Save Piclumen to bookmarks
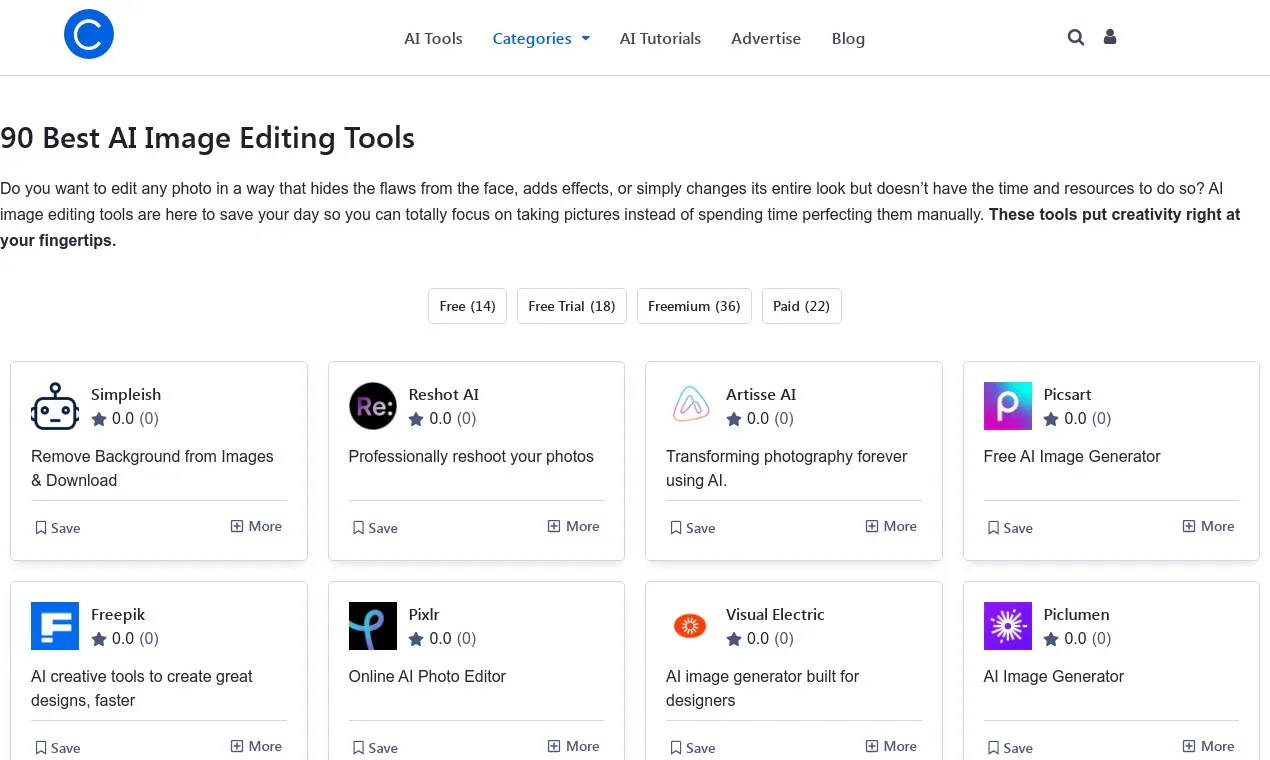 click(x=1010, y=748)
